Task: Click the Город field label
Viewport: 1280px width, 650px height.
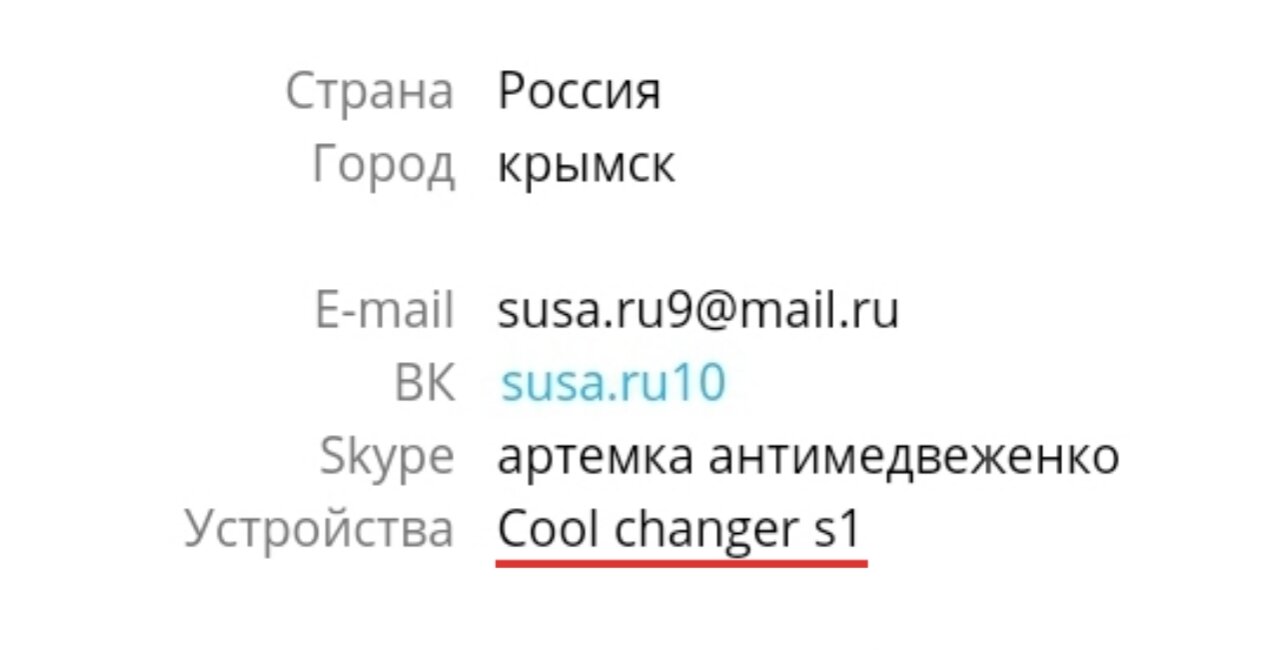Action: coord(383,166)
